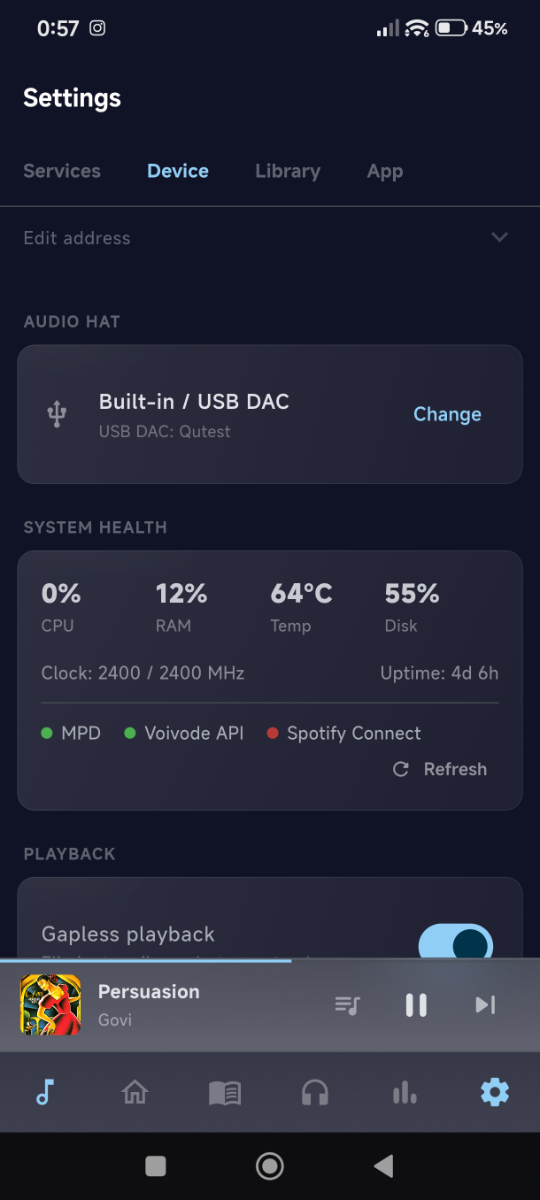
Task: Open the queue icon in mini player
Action: coord(347,1005)
